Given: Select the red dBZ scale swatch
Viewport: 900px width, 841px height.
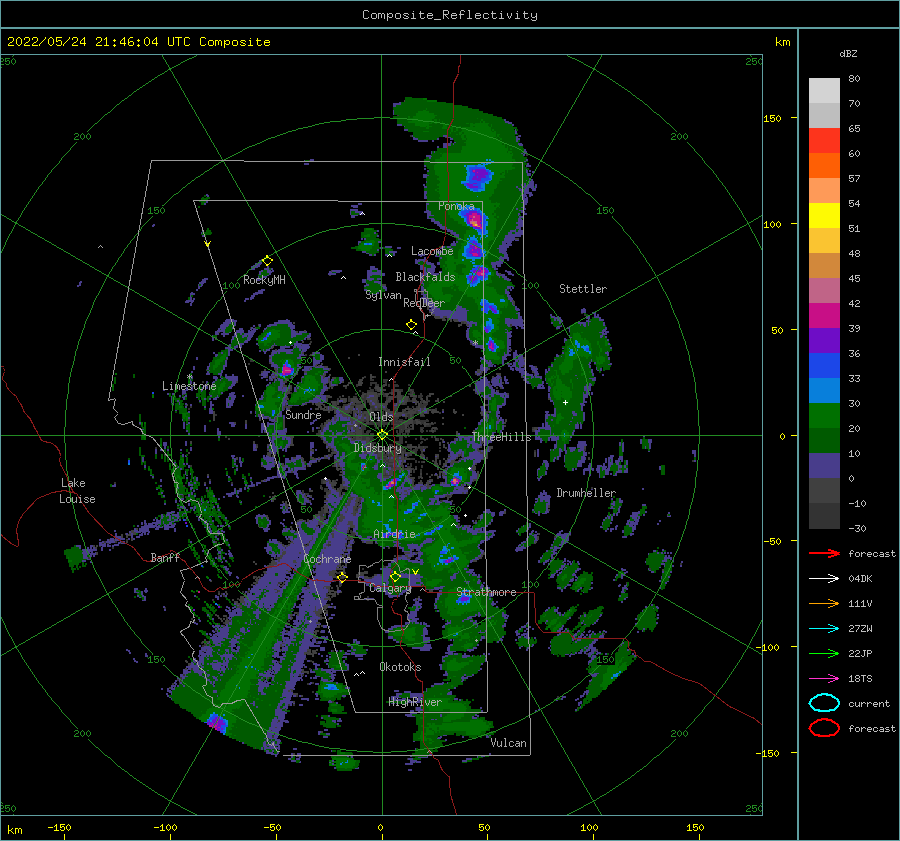Looking at the screenshot, I should [x=824, y=141].
